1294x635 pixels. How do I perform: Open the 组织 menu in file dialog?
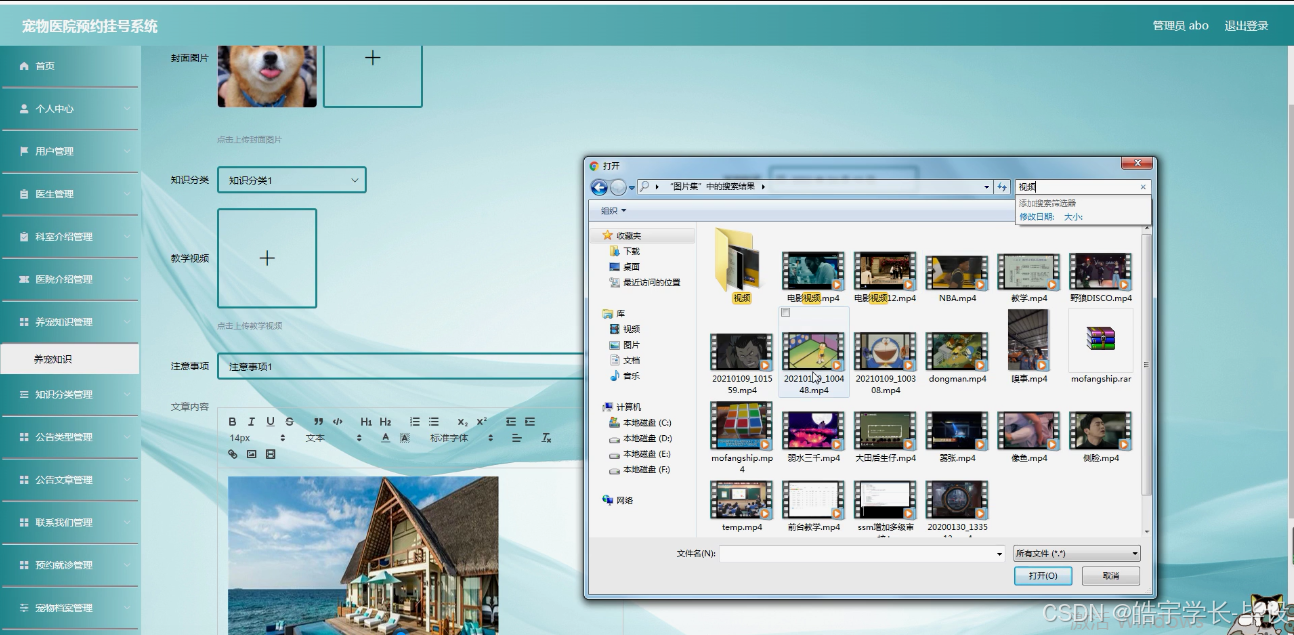pos(614,211)
